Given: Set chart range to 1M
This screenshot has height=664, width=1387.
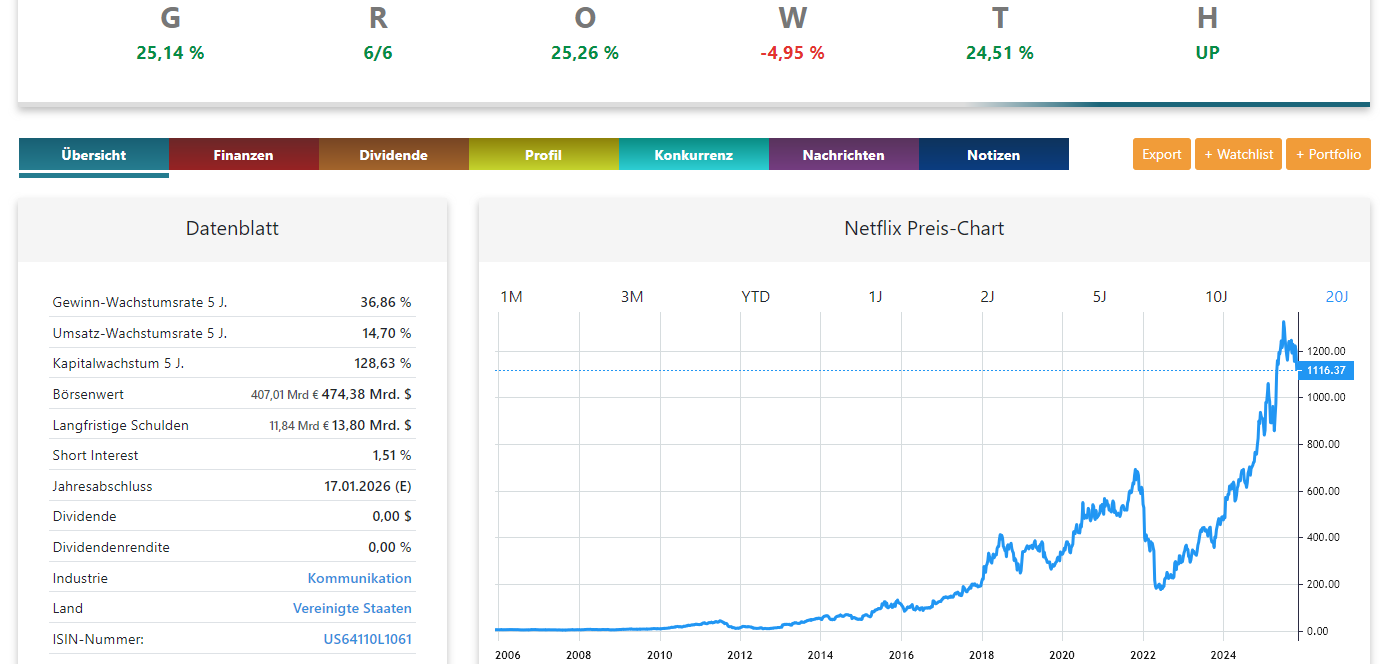Looking at the screenshot, I should [511, 297].
